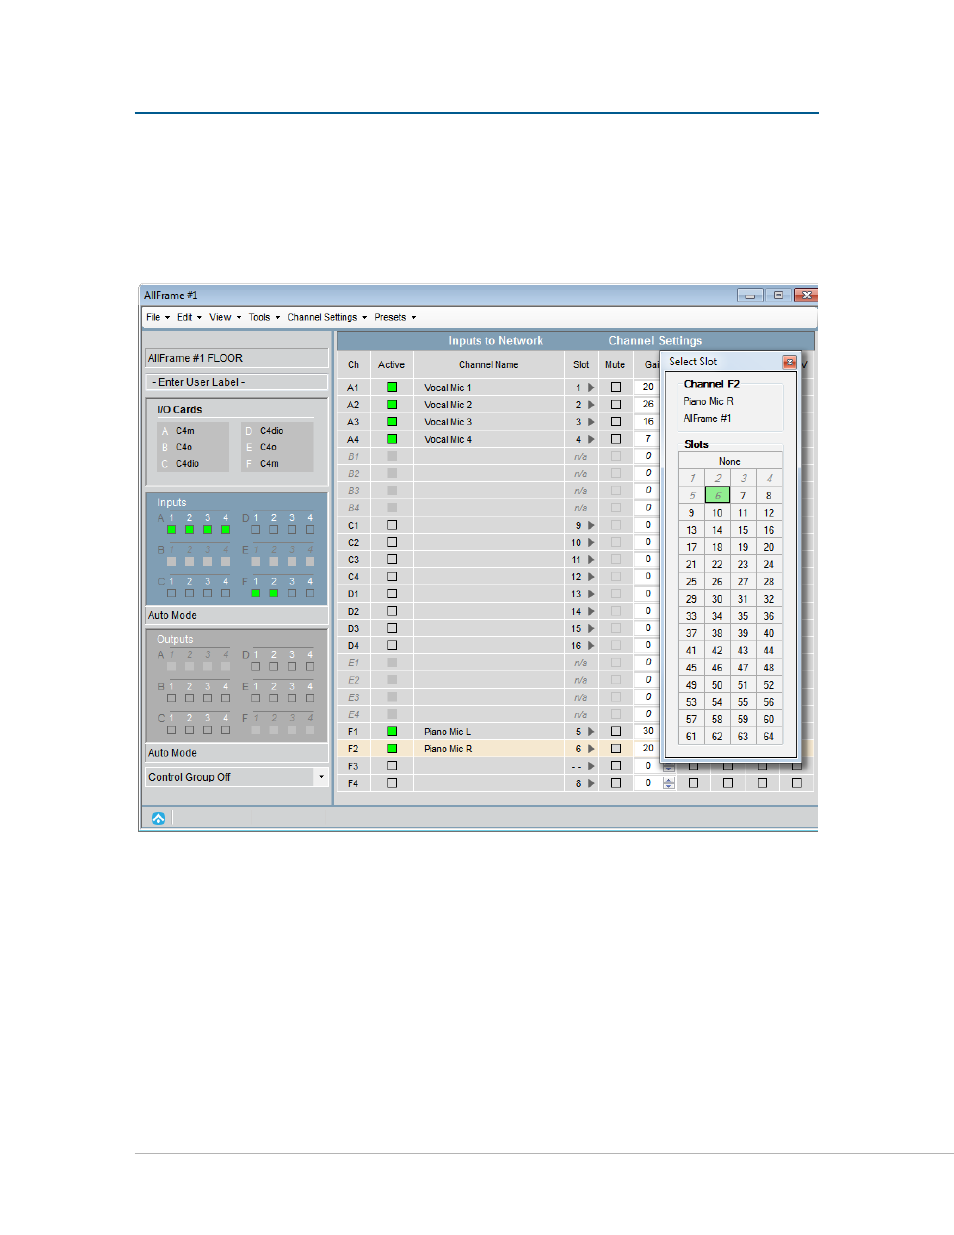The image size is (954, 1235).
Task: Click output E1 indicator in Outputs panel
Action: pyautogui.click(x=255, y=698)
